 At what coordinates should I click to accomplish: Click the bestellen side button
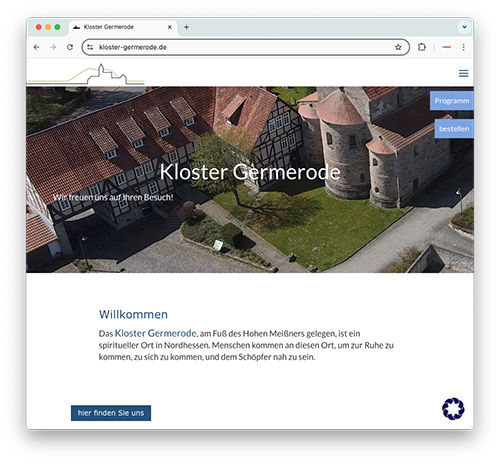(x=454, y=129)
